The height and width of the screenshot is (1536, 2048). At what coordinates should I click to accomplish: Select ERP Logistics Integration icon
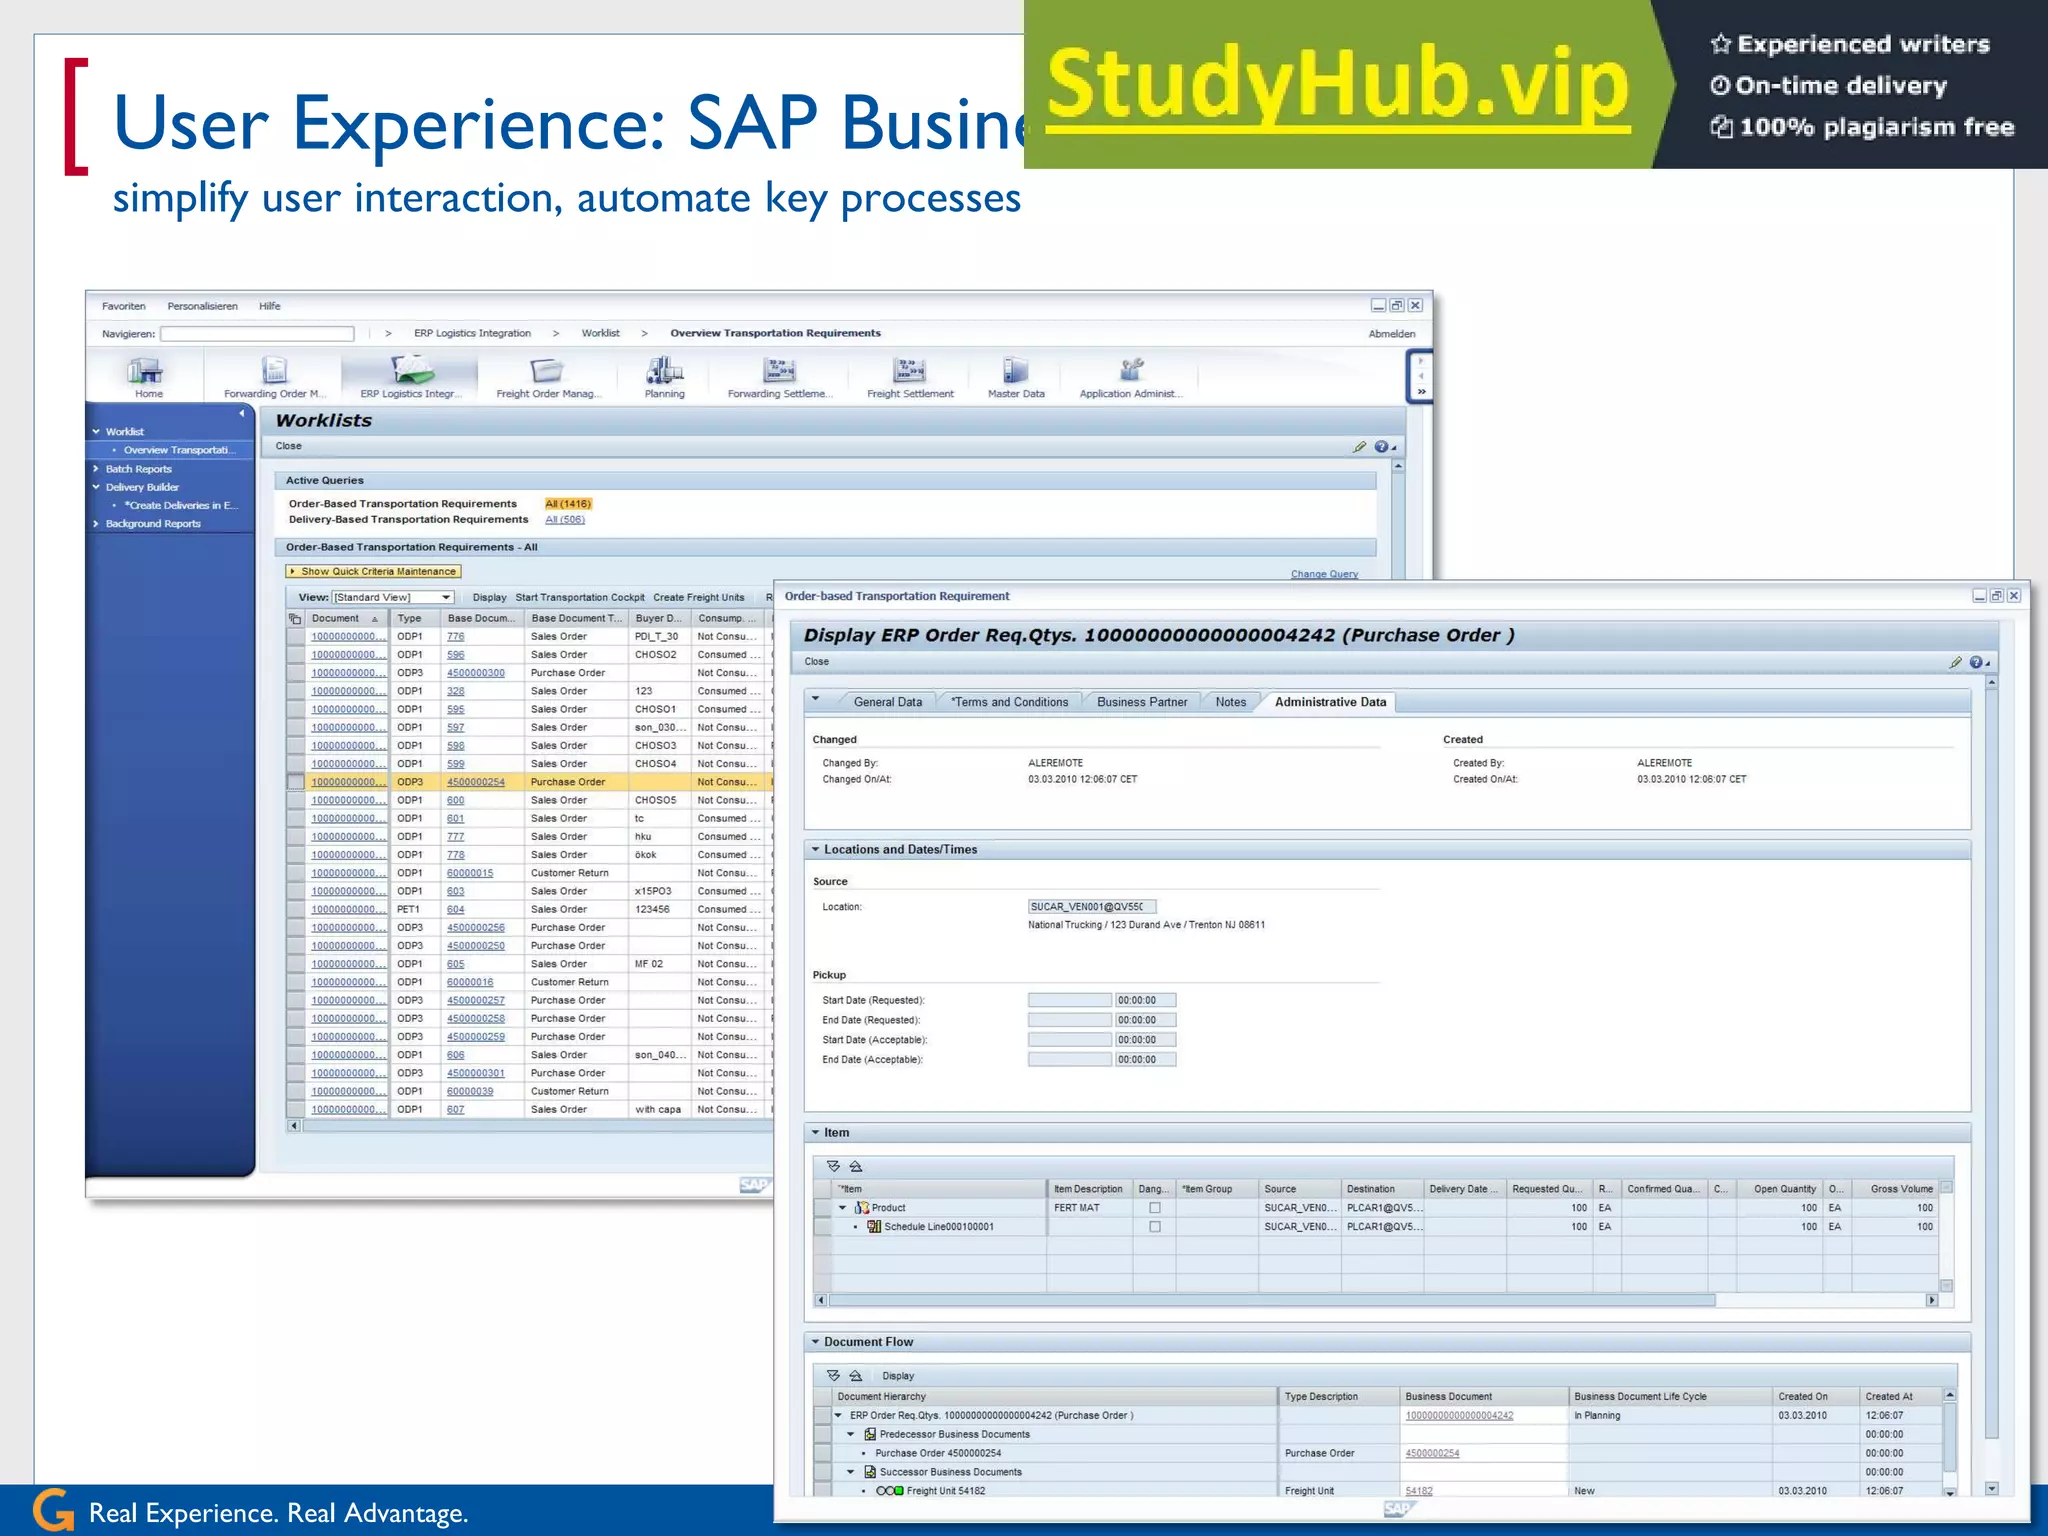(412, 371)
